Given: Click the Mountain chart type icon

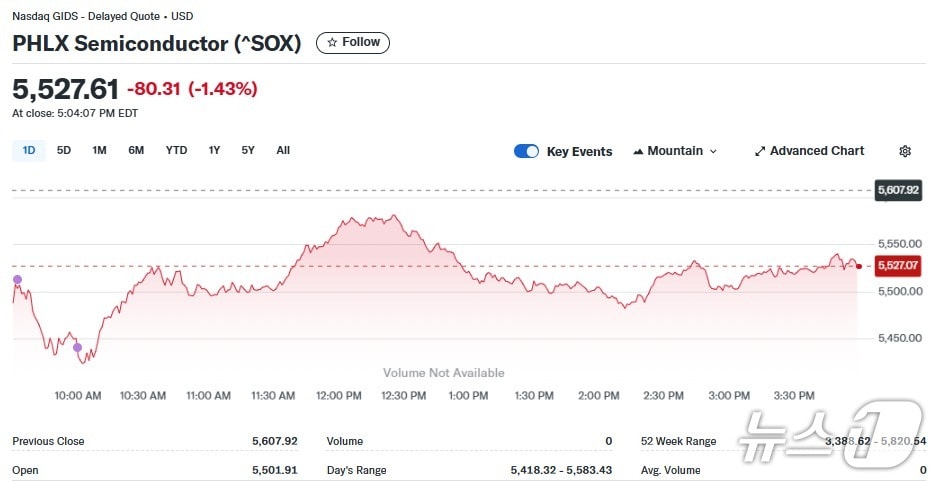Looking at the screenshot, I should [638, 151].
